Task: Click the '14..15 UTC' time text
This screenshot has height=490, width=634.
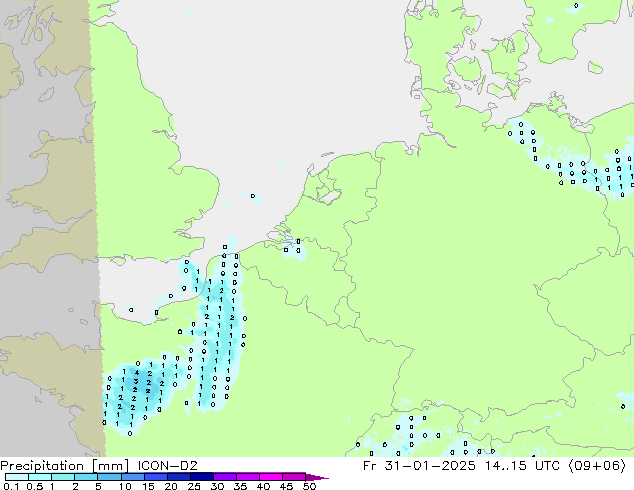Action: click(x=523, y=465)
